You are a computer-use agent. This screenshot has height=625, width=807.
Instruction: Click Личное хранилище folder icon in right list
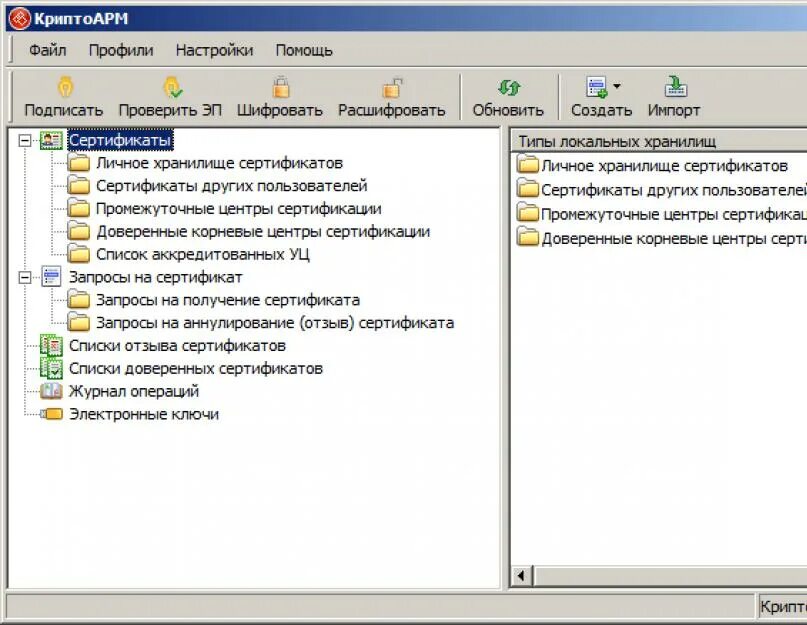click(527, 165)
